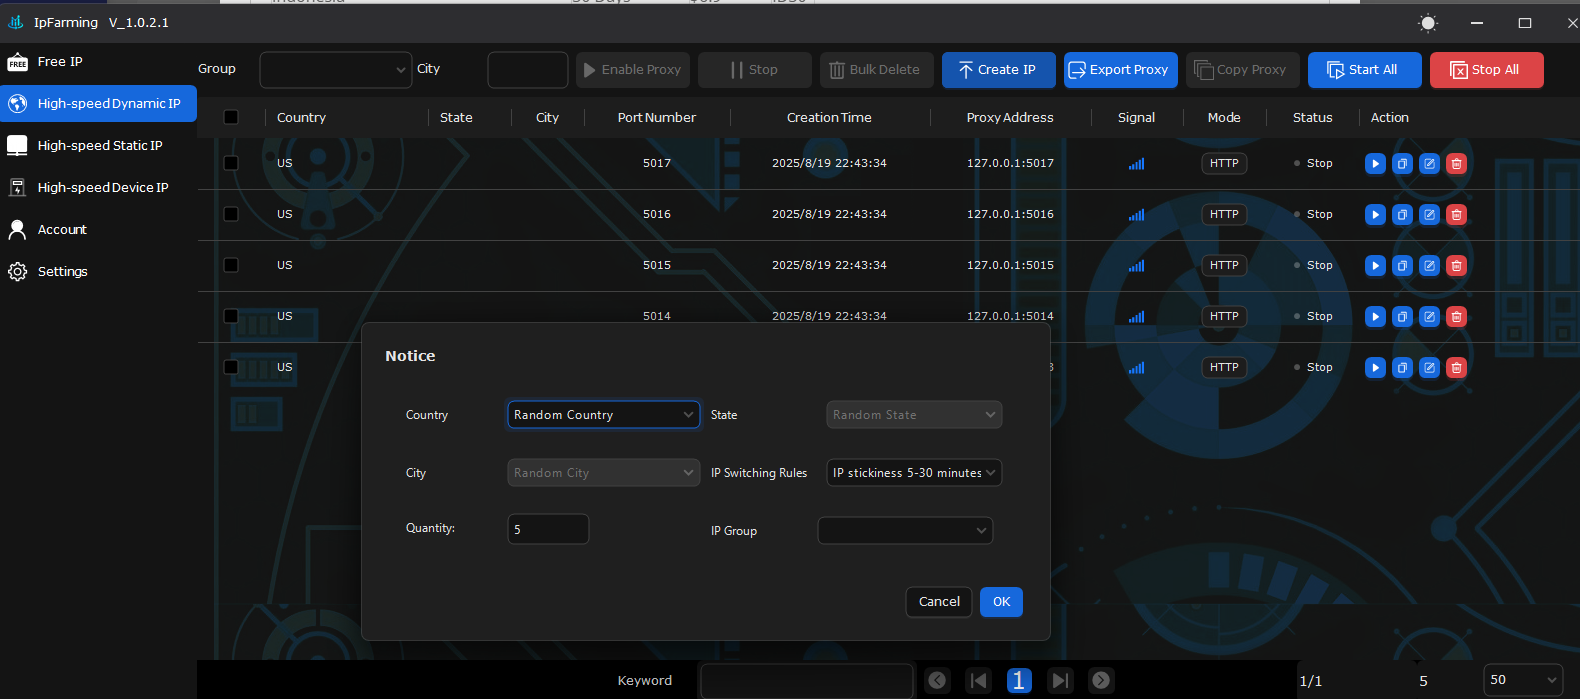
Task: Open the Random City dropdown
Action: 604,473
